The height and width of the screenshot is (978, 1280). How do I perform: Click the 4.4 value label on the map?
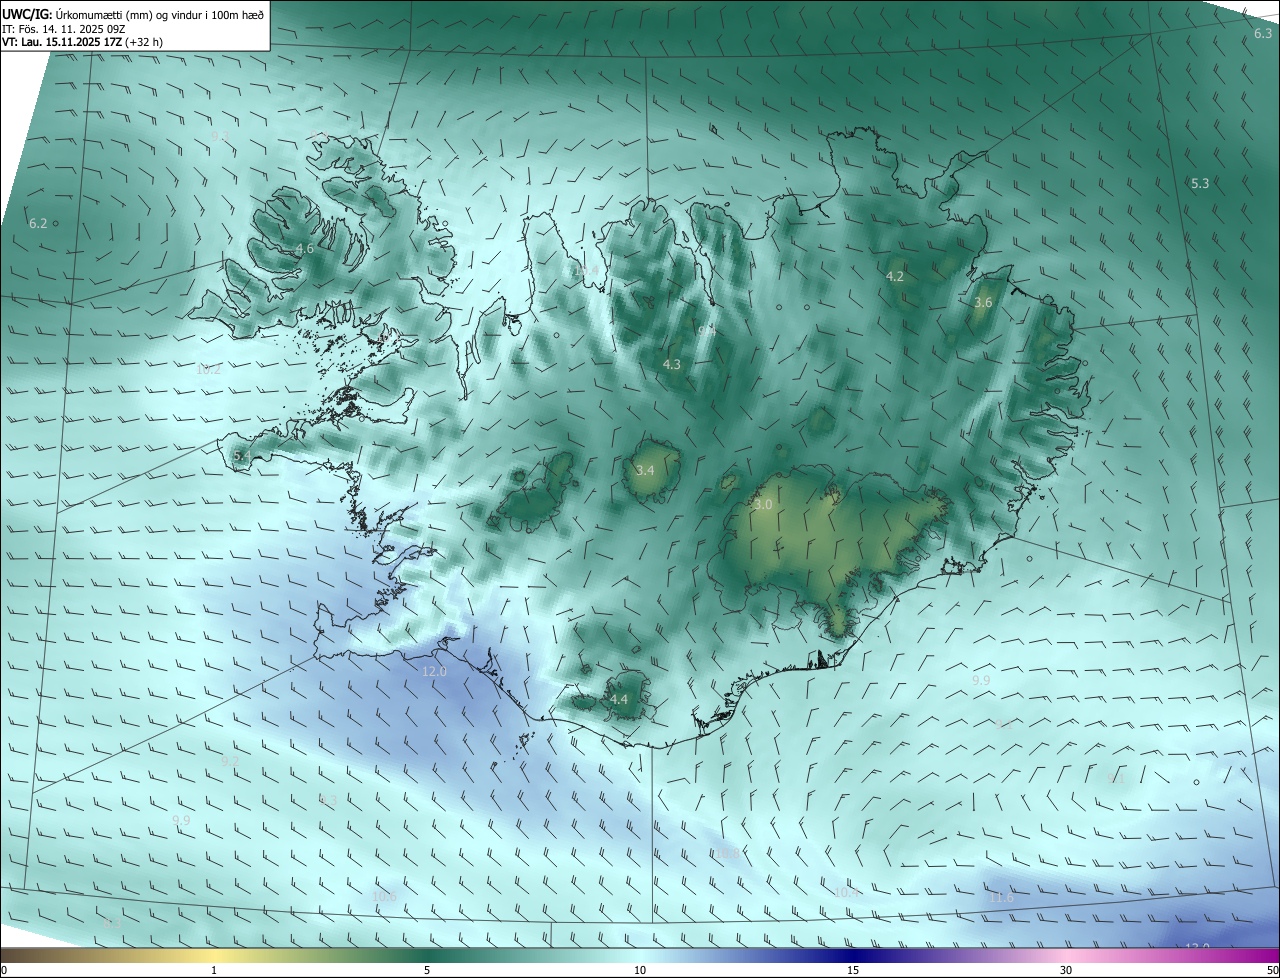pyautogui.click(x=619, y=699)
